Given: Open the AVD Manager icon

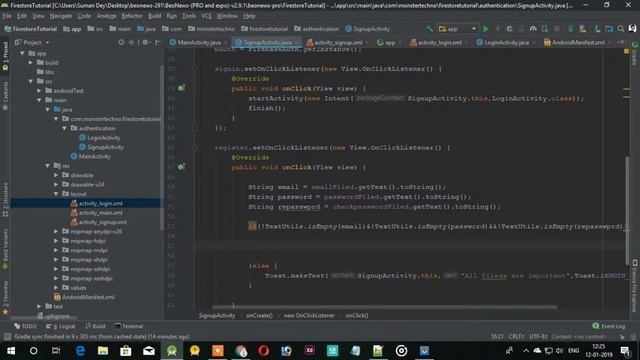Looking at the screenshot, I should (583, 29).
